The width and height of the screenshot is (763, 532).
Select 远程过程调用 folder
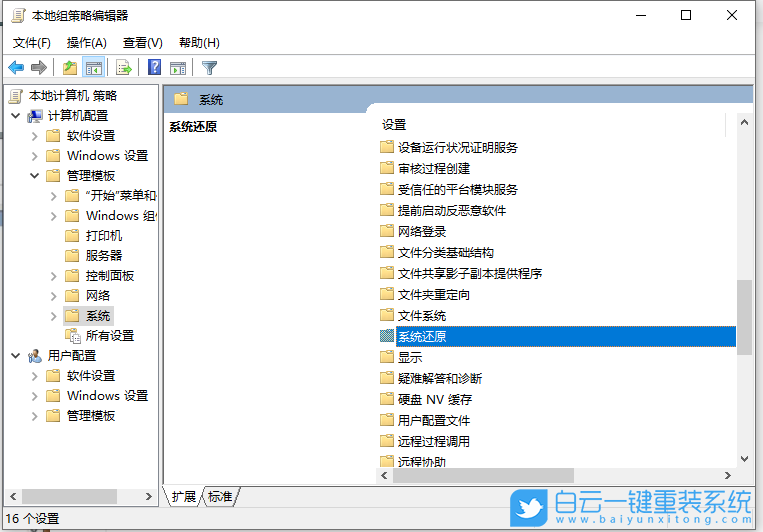[434, 441]
